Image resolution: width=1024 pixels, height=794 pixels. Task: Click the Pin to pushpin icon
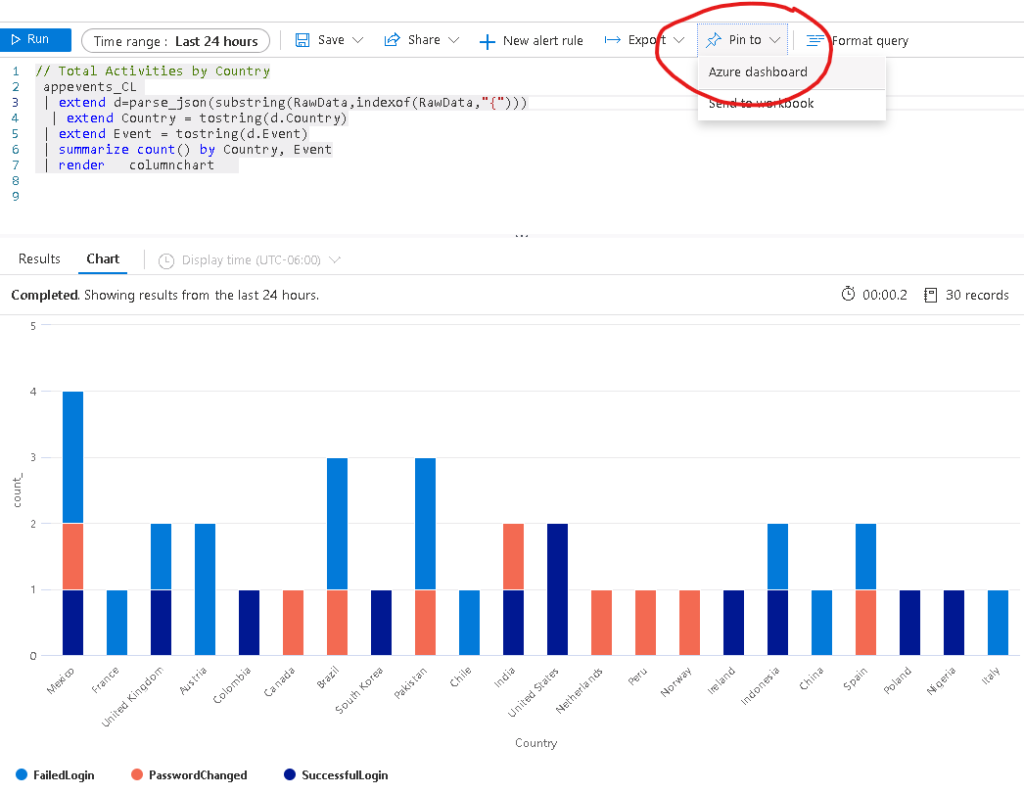coord(713,41)
